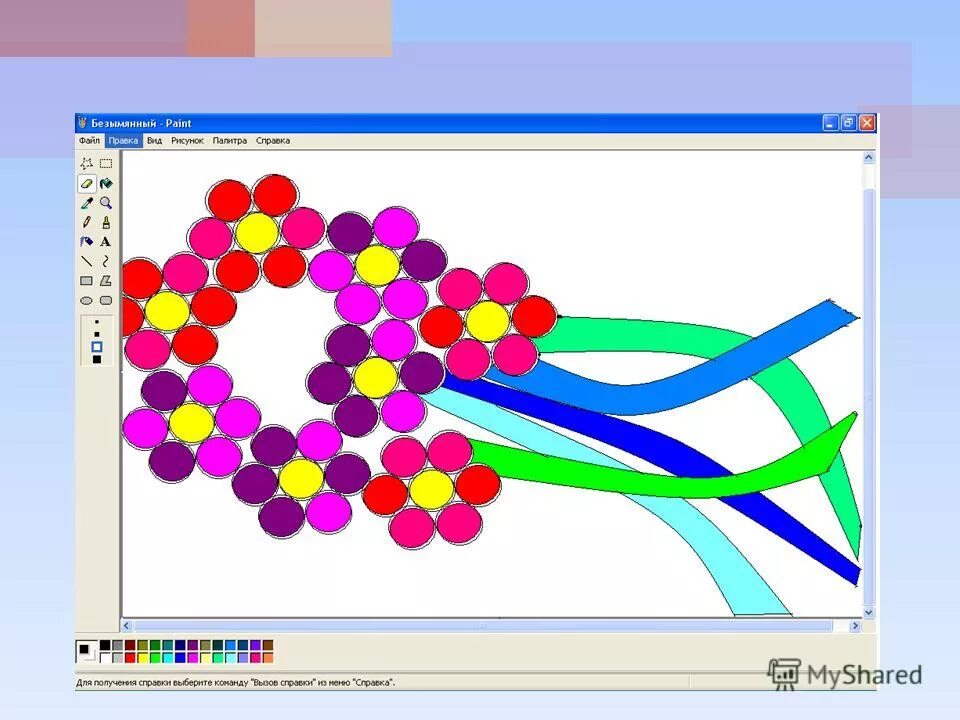Select the Curve tool

(x=105, y=261)
